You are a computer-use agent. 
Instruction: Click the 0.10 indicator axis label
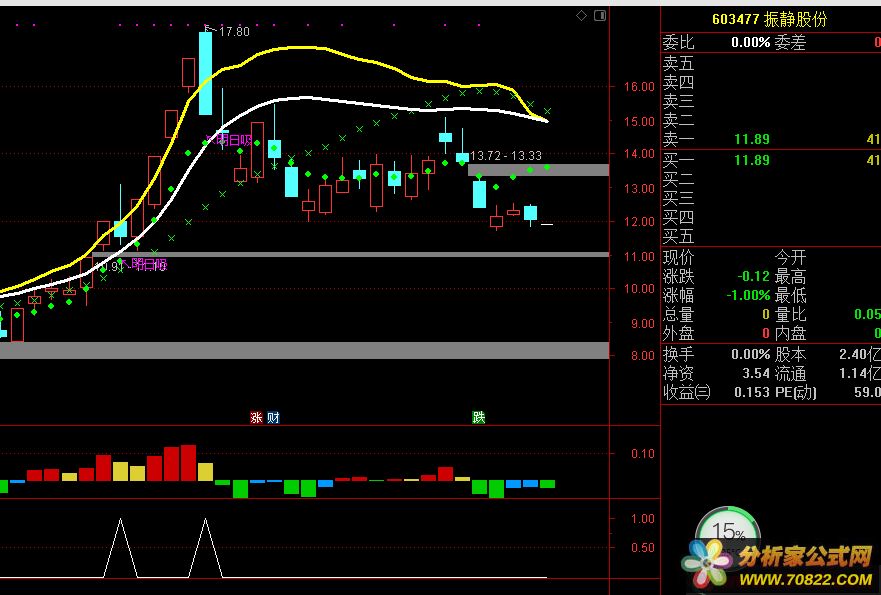coord(642,453)
